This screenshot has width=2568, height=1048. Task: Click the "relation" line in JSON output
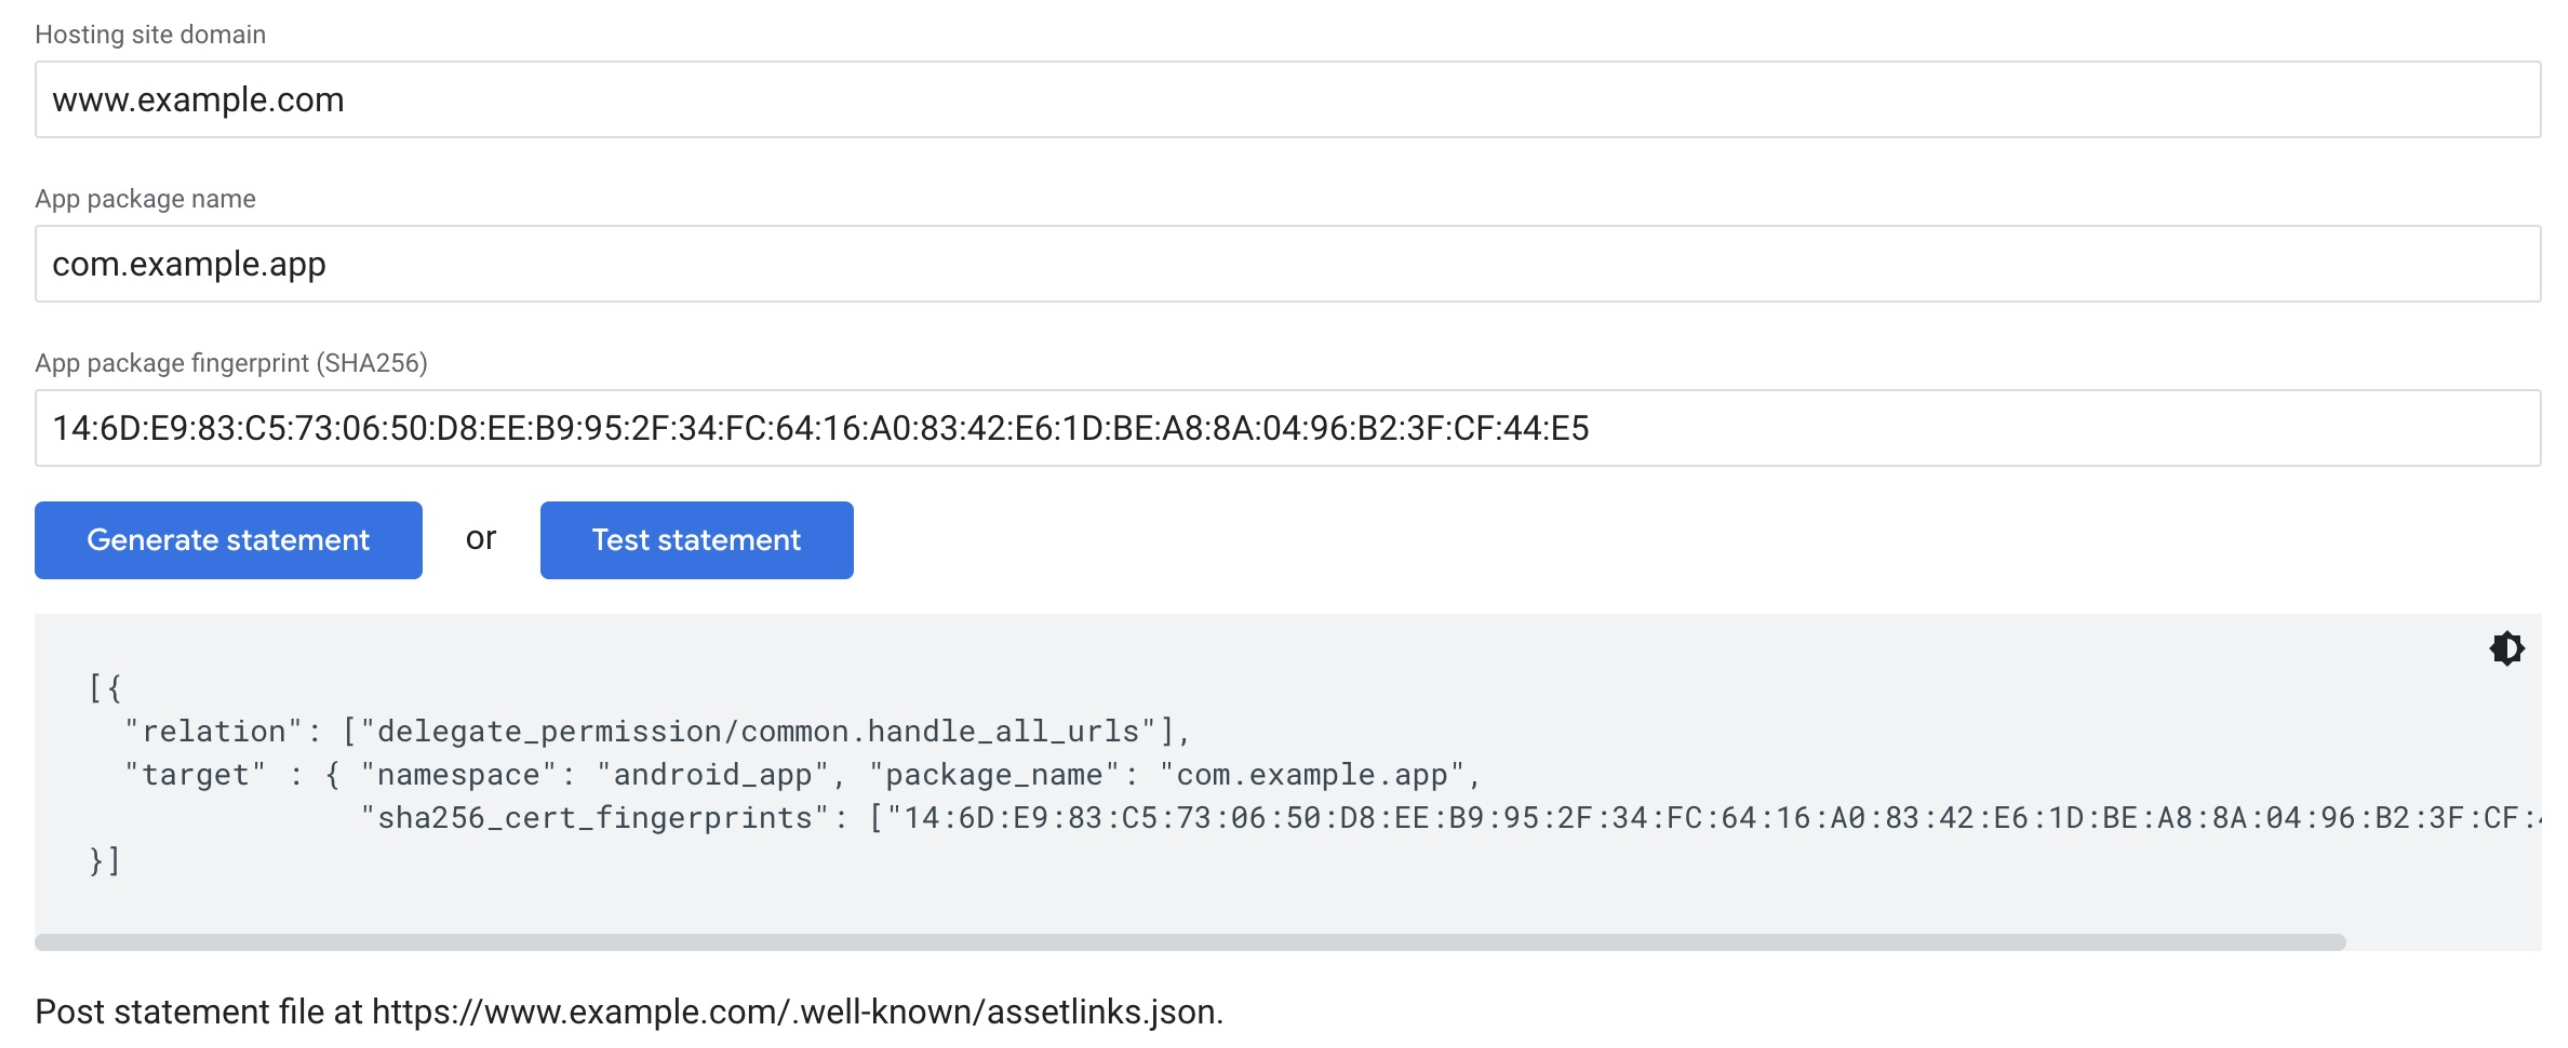(x=657, y=731)
